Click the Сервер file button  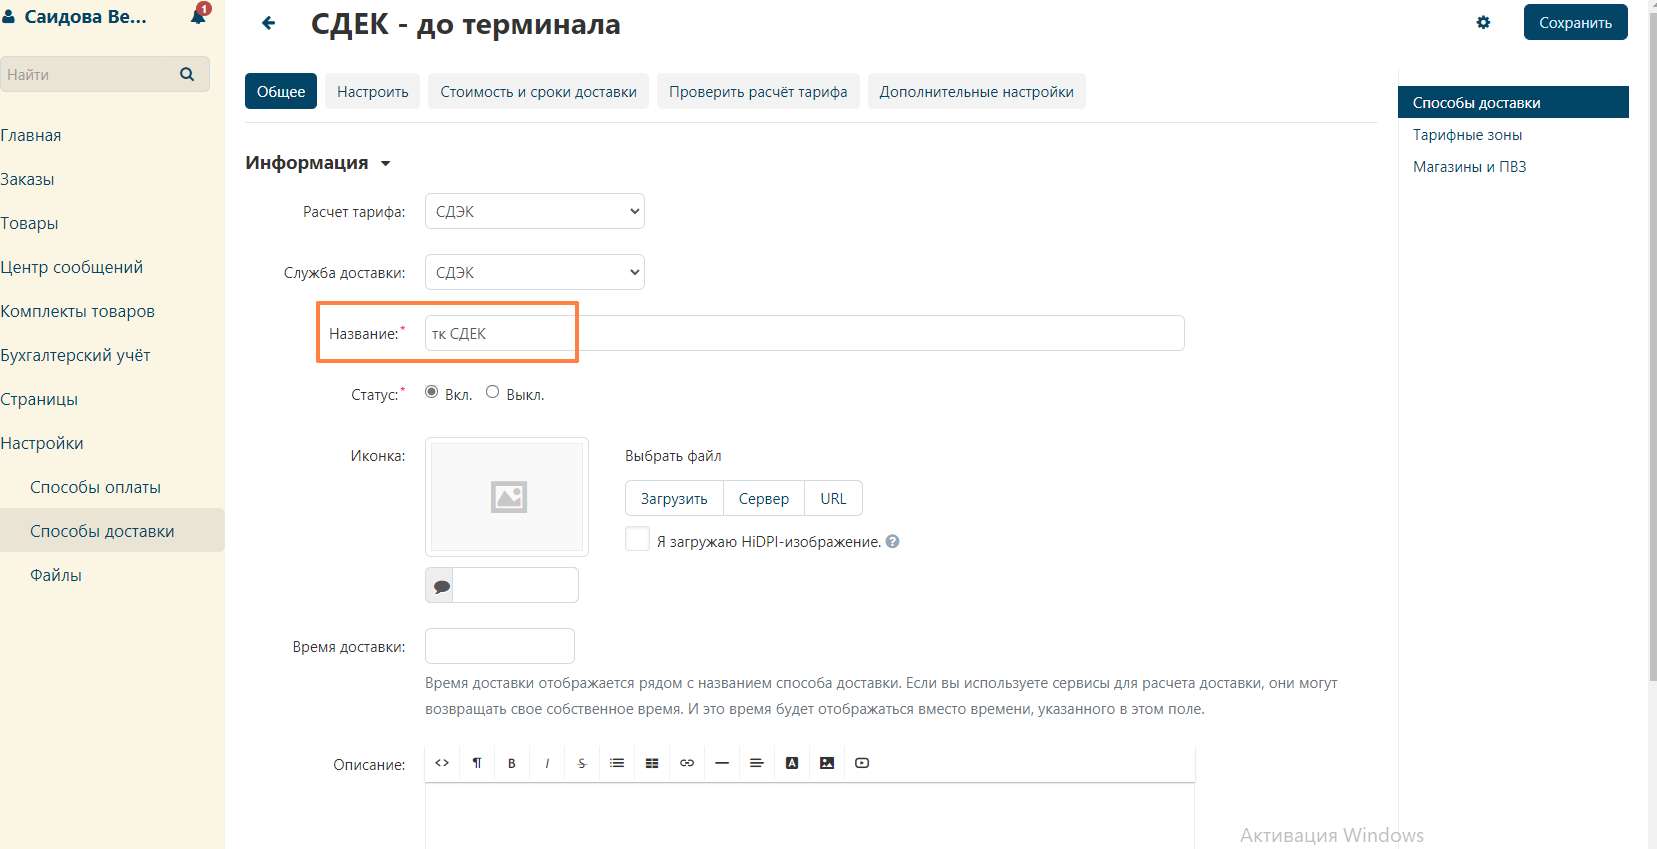[x=764, y=498]
